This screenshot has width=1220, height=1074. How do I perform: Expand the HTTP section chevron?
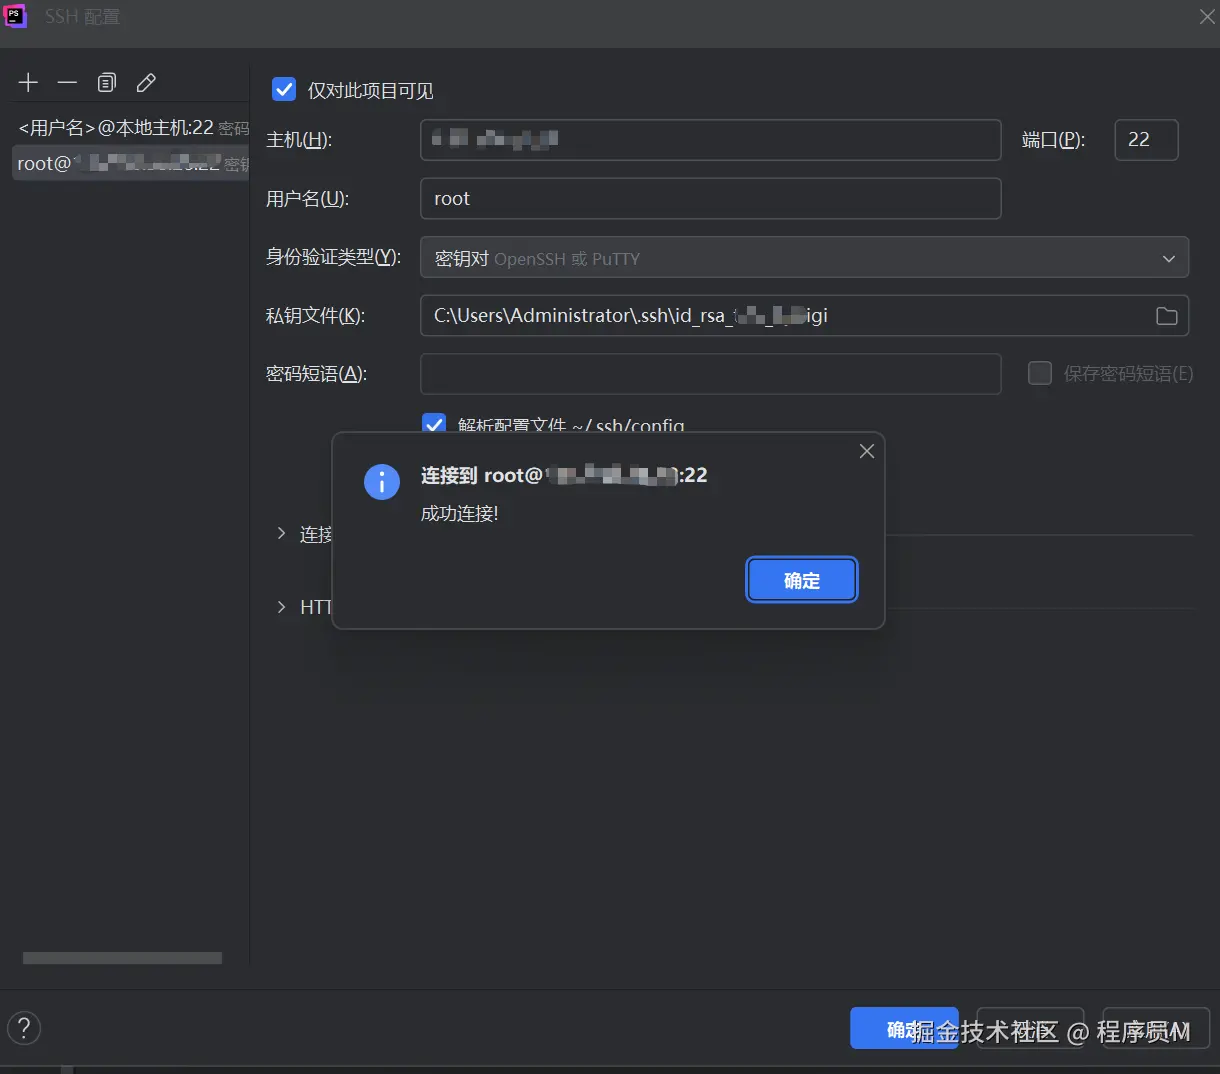click(x=281, y=607)
